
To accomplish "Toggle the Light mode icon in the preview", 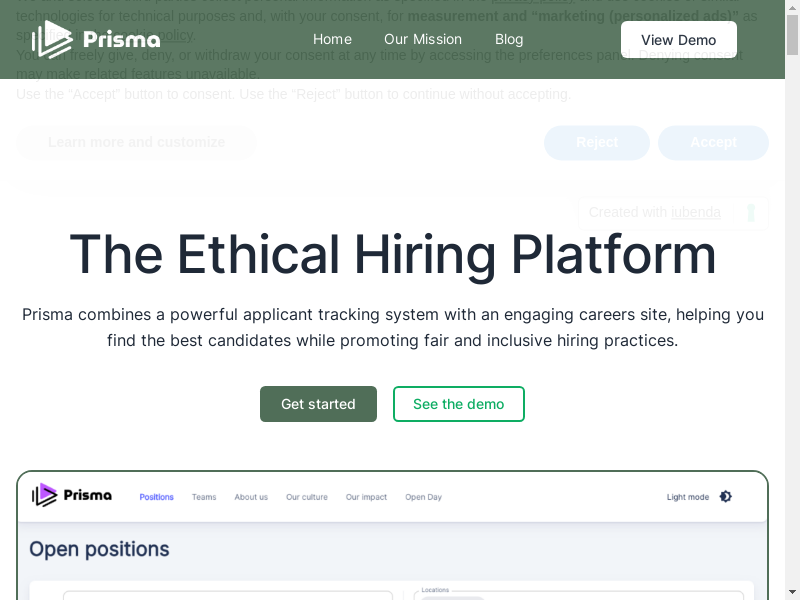I will (x=726, y=497).
